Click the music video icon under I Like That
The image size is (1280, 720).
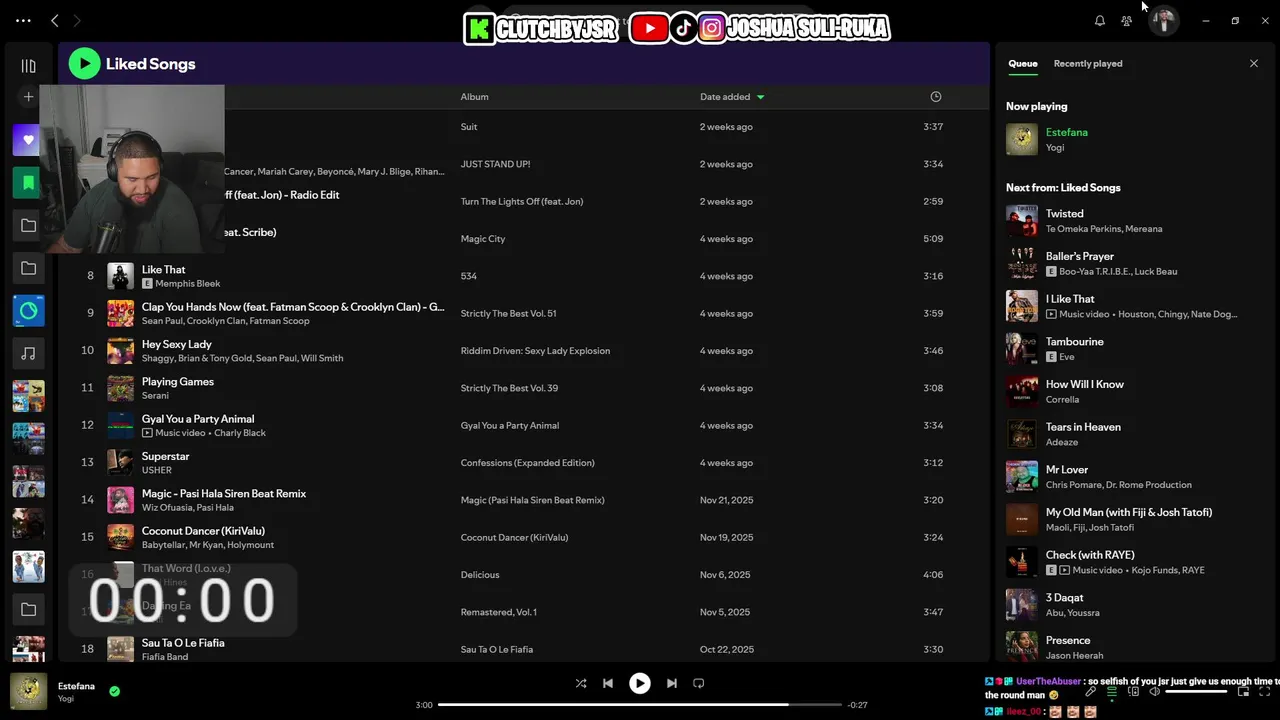[x=1051, y=314]
